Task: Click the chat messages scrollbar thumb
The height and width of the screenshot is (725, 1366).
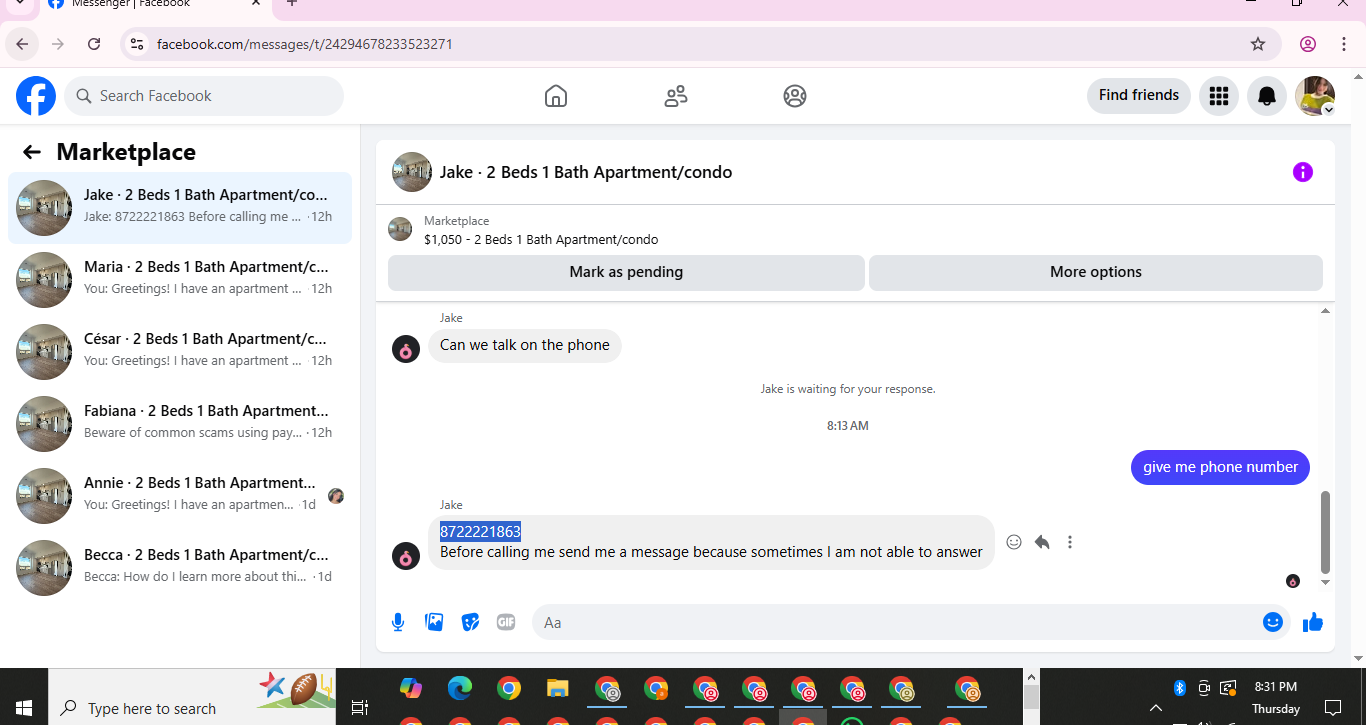Action: pyautogui.click(x=1326, y=532)
